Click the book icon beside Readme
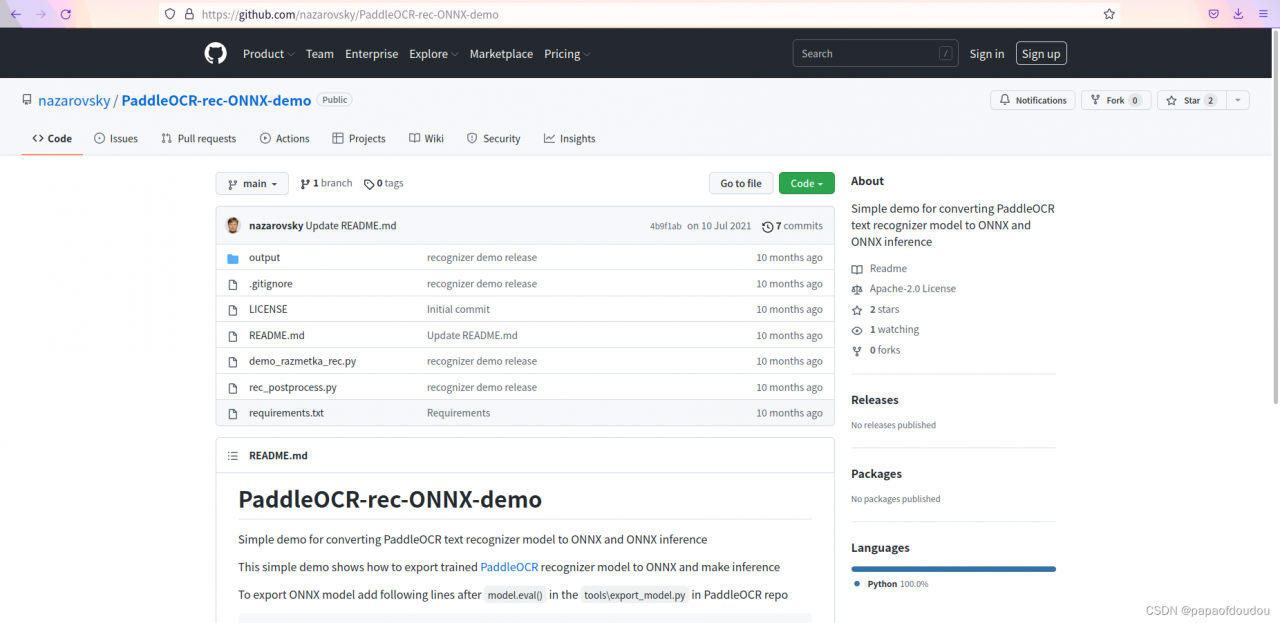This screenshot has width=1280, height=623. click(857, 269)
